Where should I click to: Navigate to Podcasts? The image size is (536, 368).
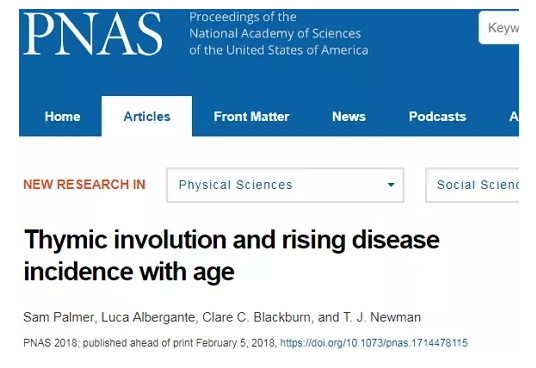(437, 117)
